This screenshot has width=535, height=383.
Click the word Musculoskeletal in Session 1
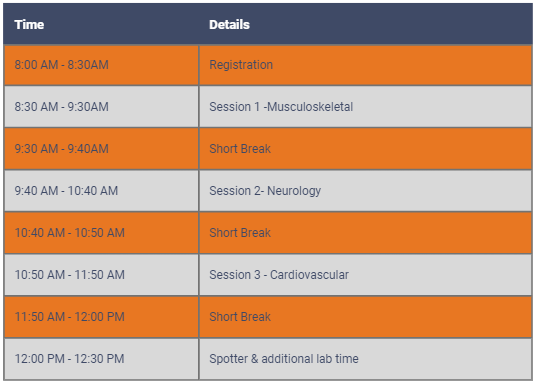[310, 107]
